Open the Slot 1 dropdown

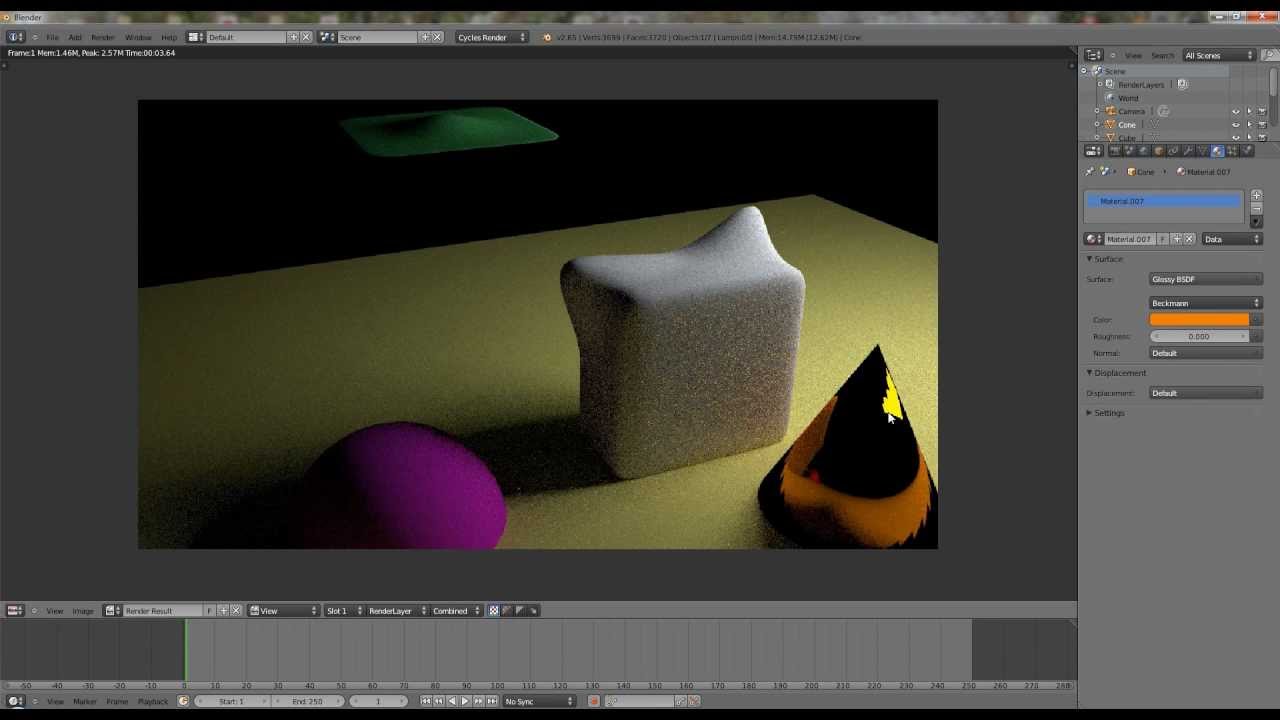(343, 611)
